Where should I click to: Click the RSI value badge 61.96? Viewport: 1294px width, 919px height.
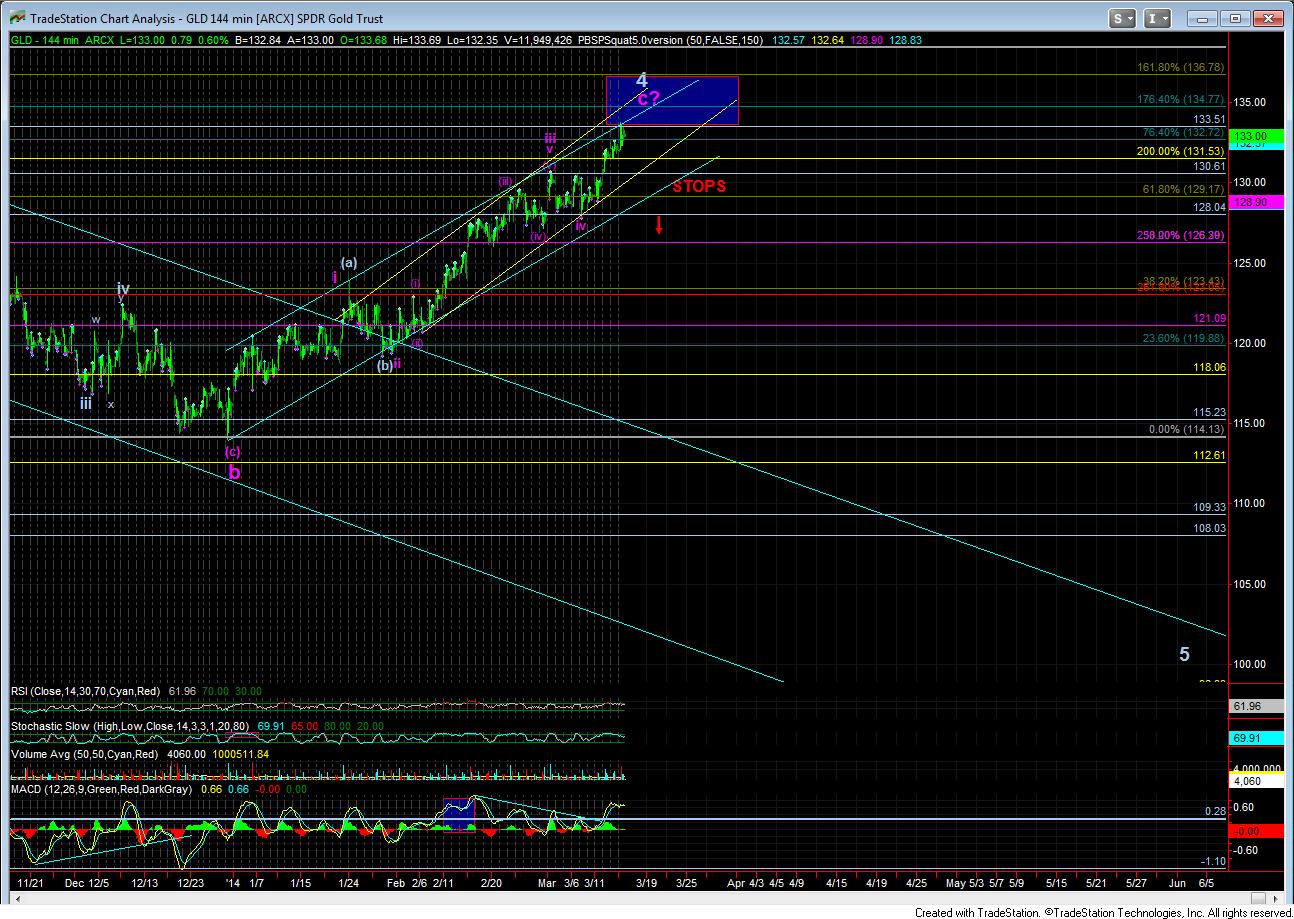(1255, 707)
